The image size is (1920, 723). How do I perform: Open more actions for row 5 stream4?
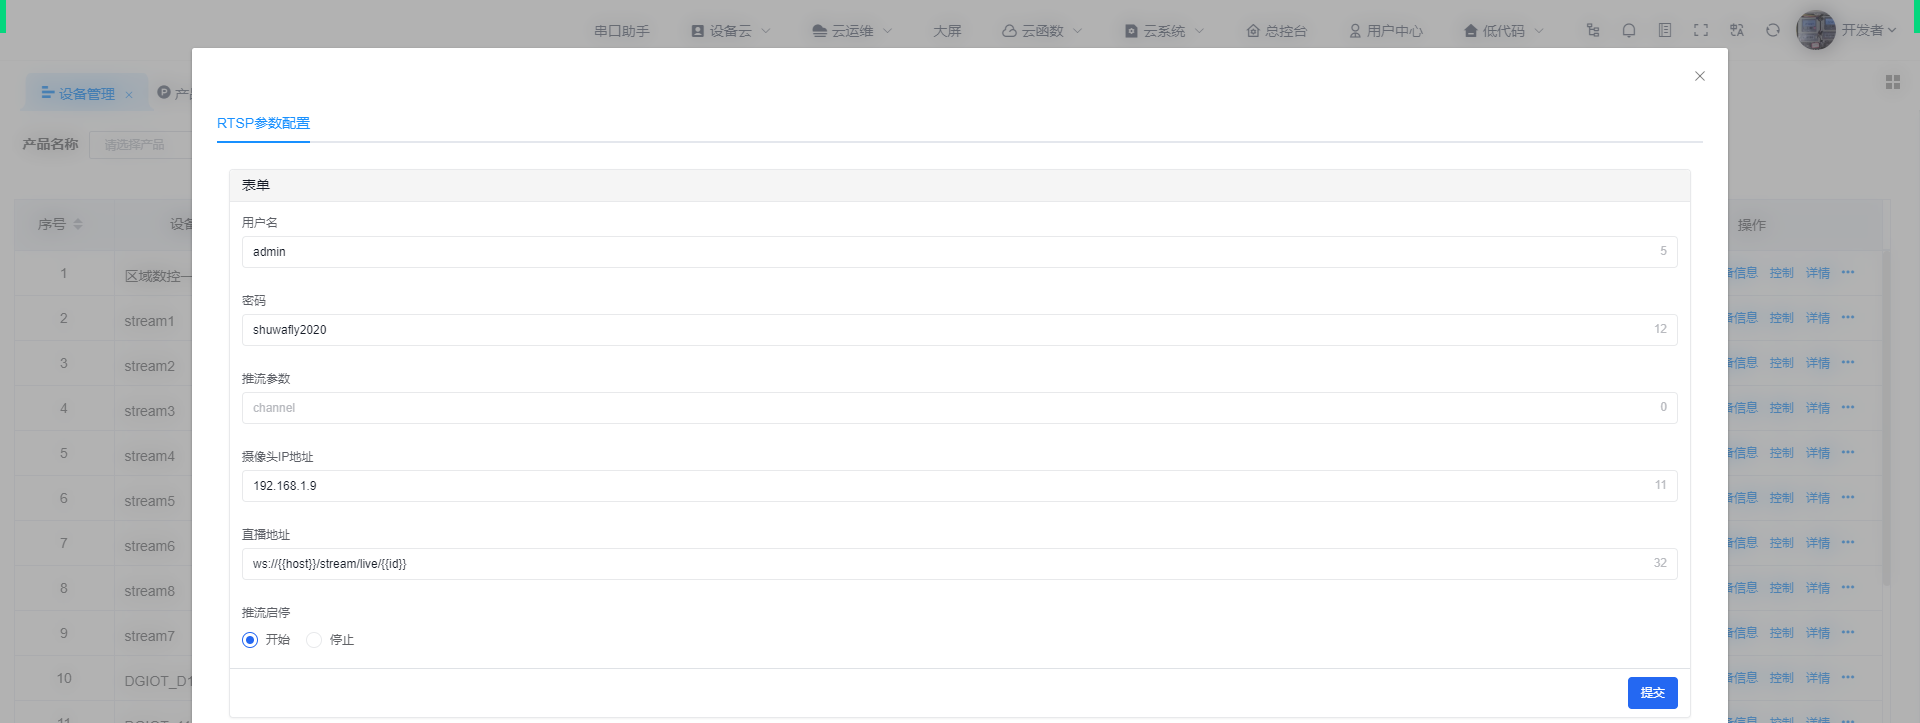click(x=1848, y=452)
